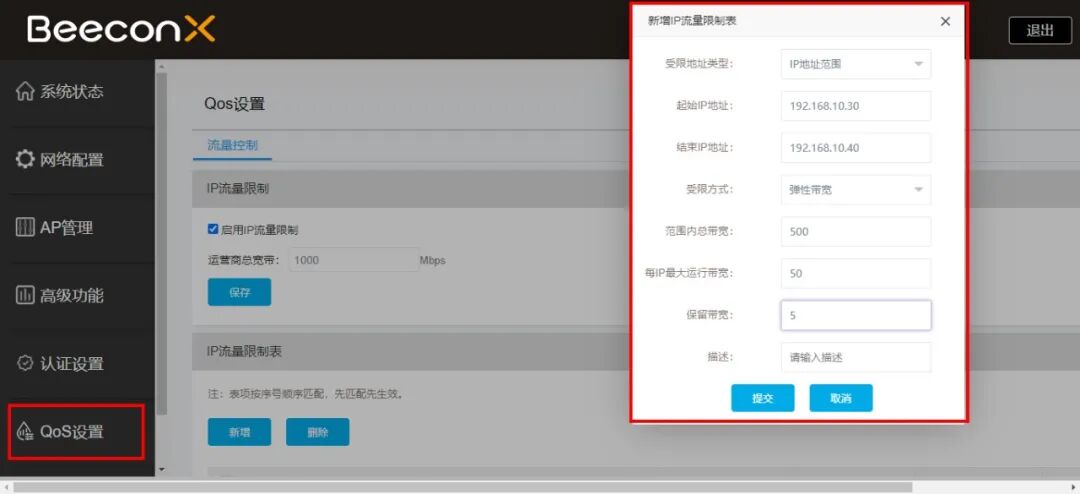The height and width of the screenshot is (494, 1080).
Task: Click the QoS设置 sidebar icon
Action: coord(25,432)
